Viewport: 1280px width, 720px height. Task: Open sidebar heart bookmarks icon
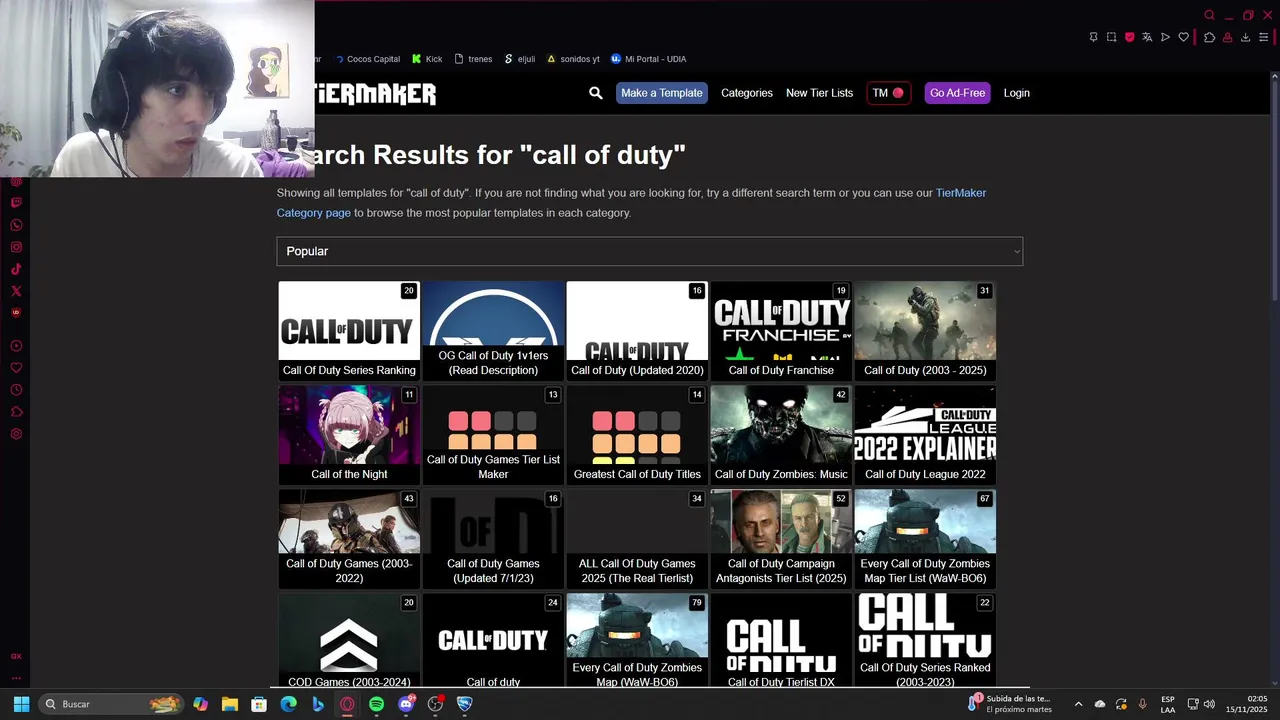16,368
